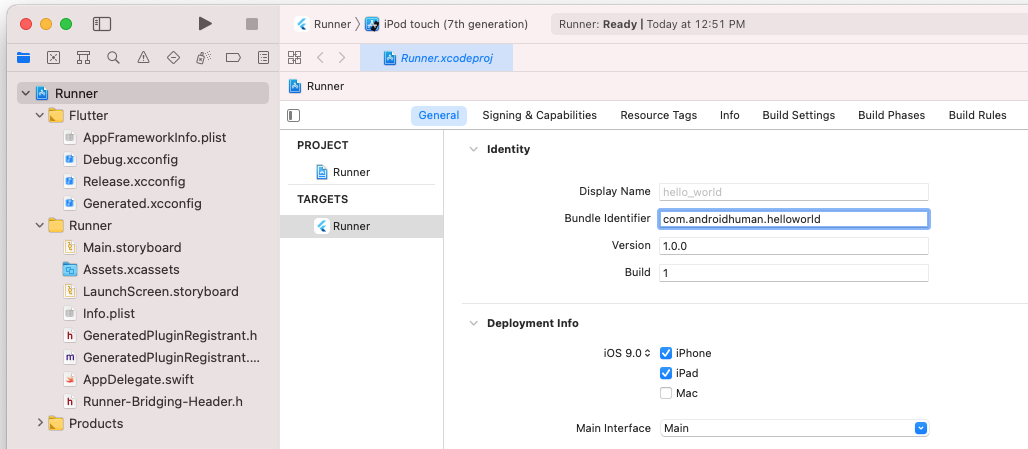Run the project with the play button
This screenshot has height=449, width=1028.
tap(205, 24)
